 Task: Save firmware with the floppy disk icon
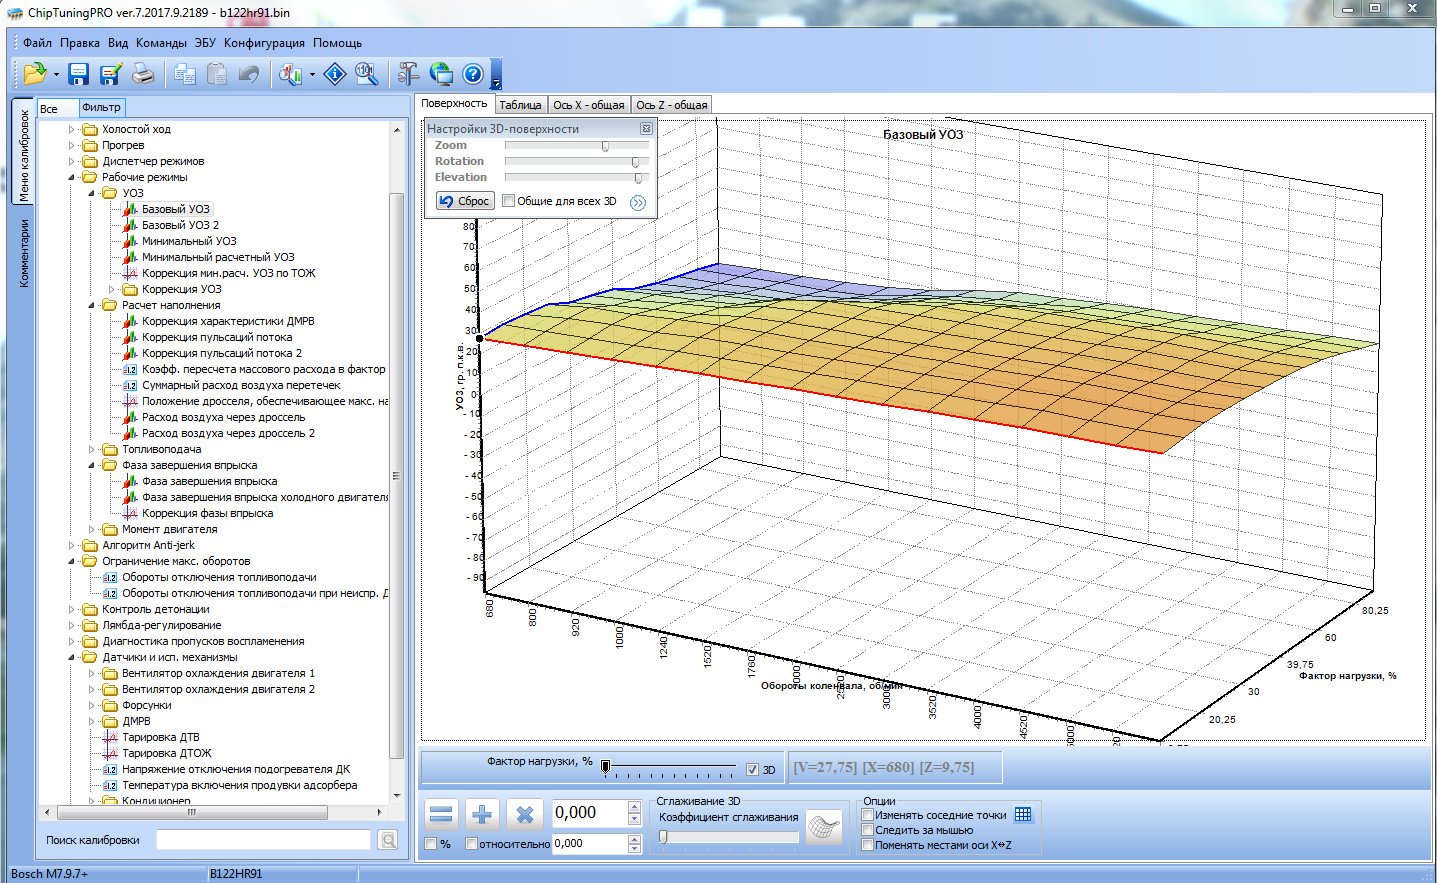[79, 74]
